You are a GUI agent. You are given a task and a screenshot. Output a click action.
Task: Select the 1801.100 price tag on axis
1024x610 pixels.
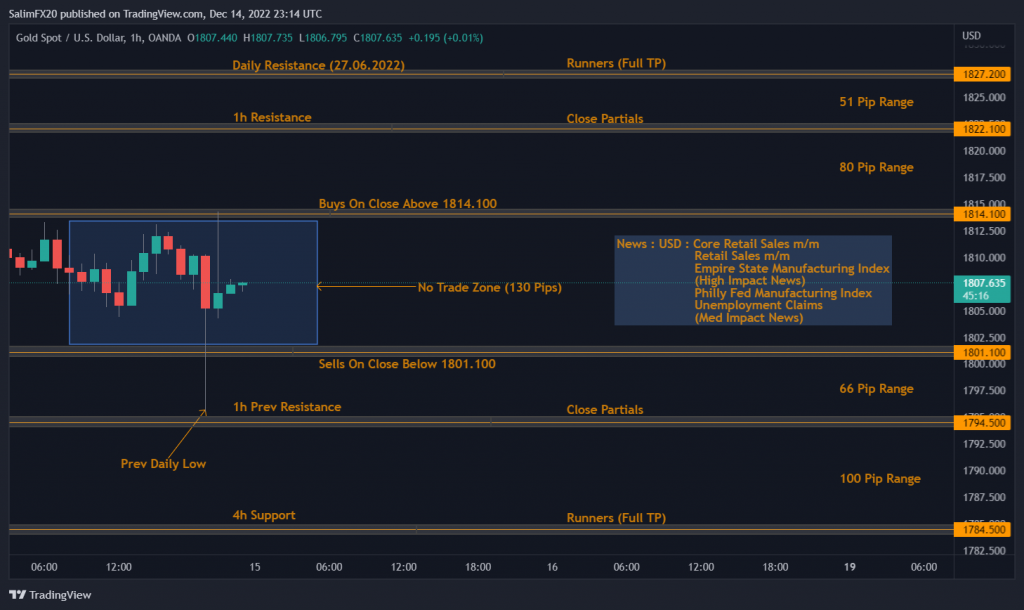(981, 352)
